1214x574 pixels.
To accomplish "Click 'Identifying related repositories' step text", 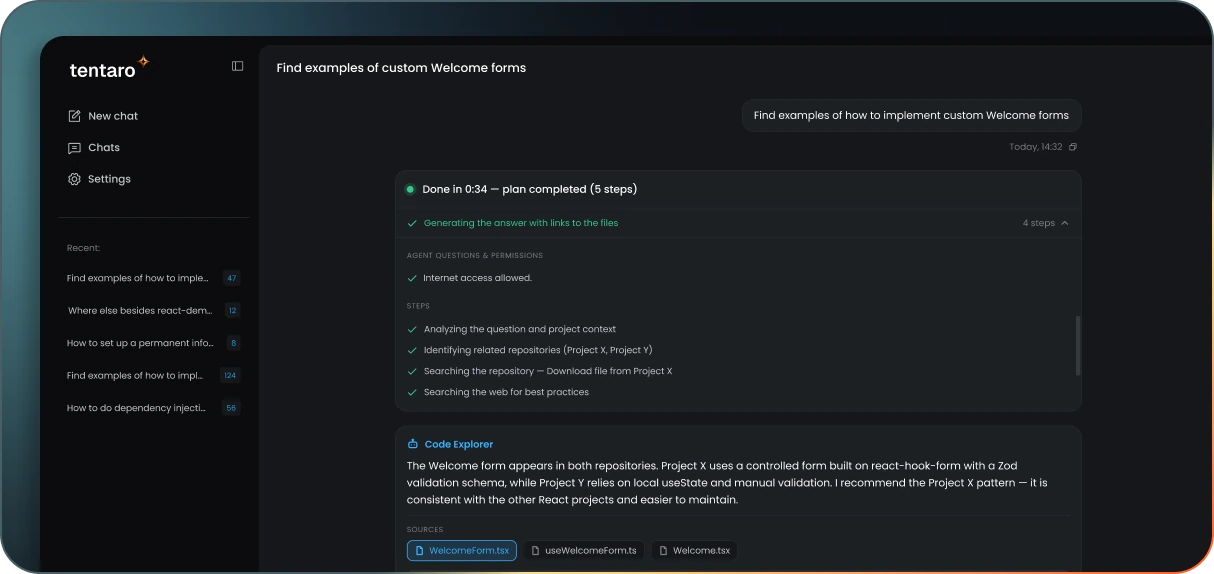I will tap(538, 350).
